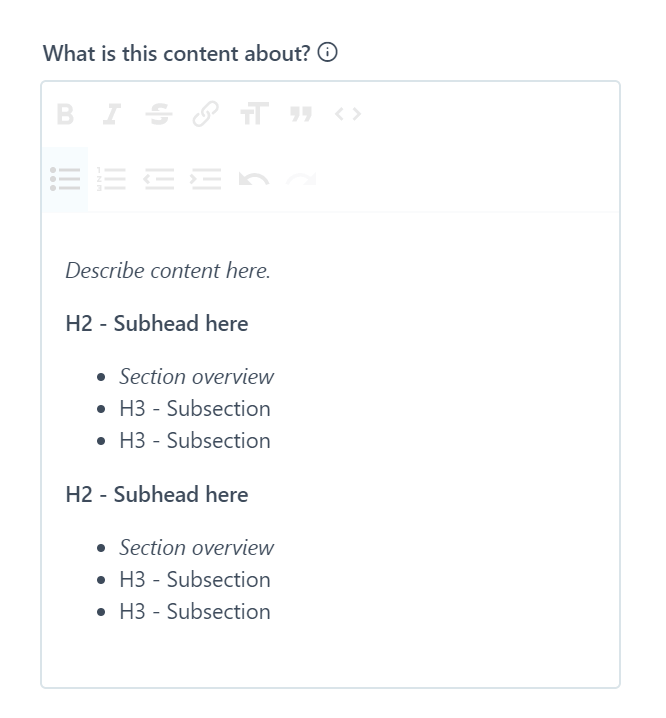The width and height of the screenshot is (666, 718).
Task: Increase the indent level
Action: click(206, 179)
